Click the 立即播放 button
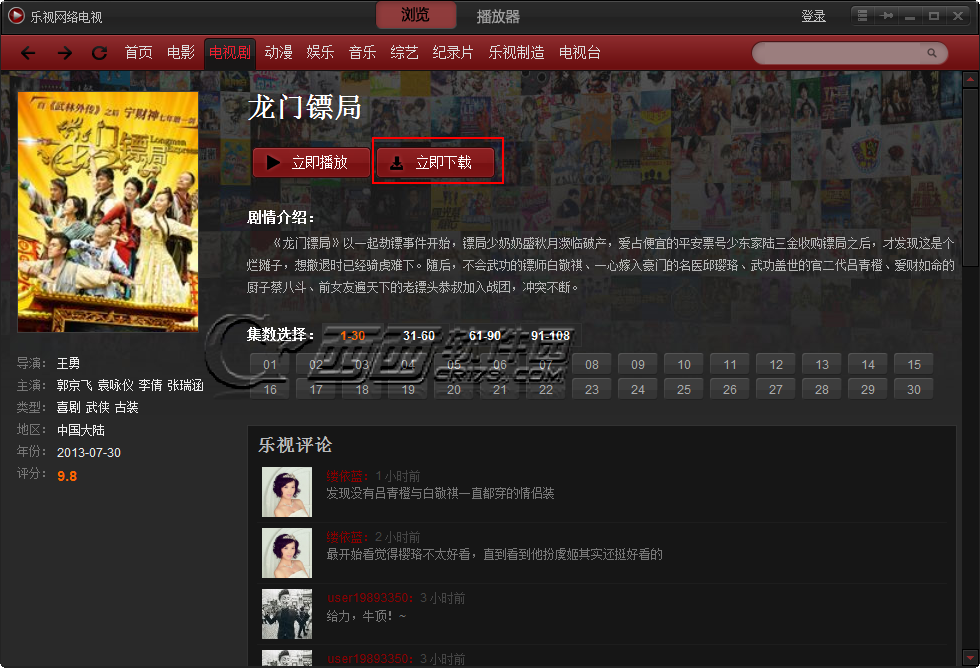980x668 pixels. coord(311,162)
